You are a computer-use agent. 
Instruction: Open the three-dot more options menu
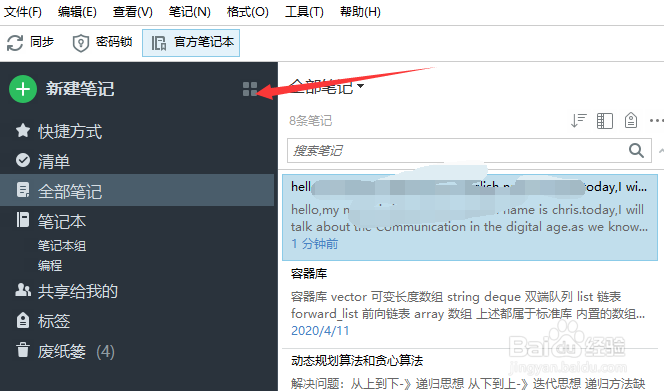pos(656,121)
